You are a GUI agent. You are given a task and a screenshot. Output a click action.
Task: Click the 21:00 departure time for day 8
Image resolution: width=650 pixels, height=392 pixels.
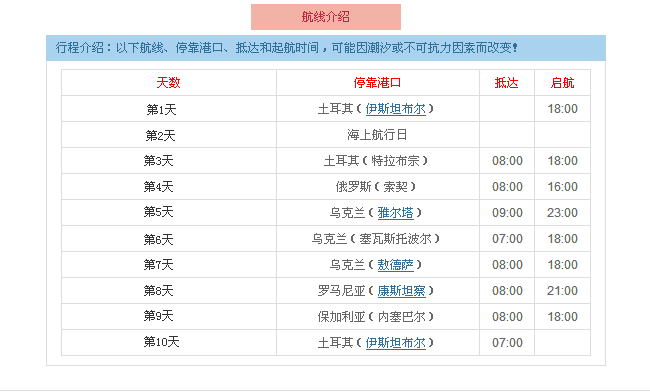[x=563, y=290]
